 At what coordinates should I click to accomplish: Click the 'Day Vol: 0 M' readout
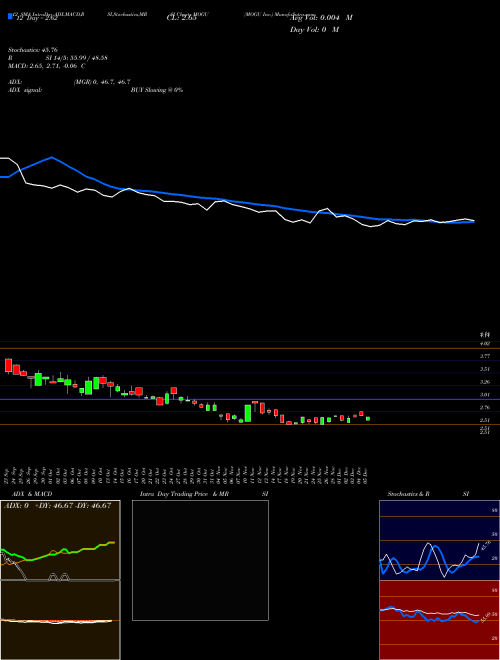[314, 29]
